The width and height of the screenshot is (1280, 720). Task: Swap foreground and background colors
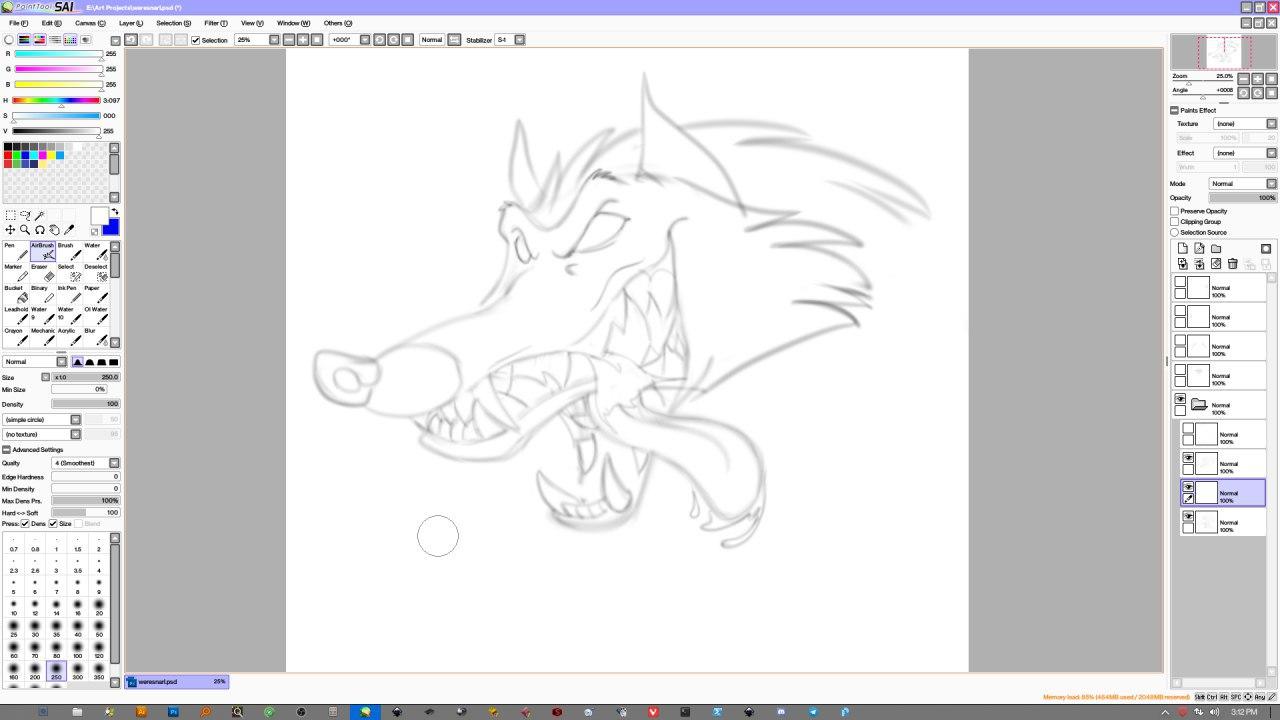pos(114,212)
